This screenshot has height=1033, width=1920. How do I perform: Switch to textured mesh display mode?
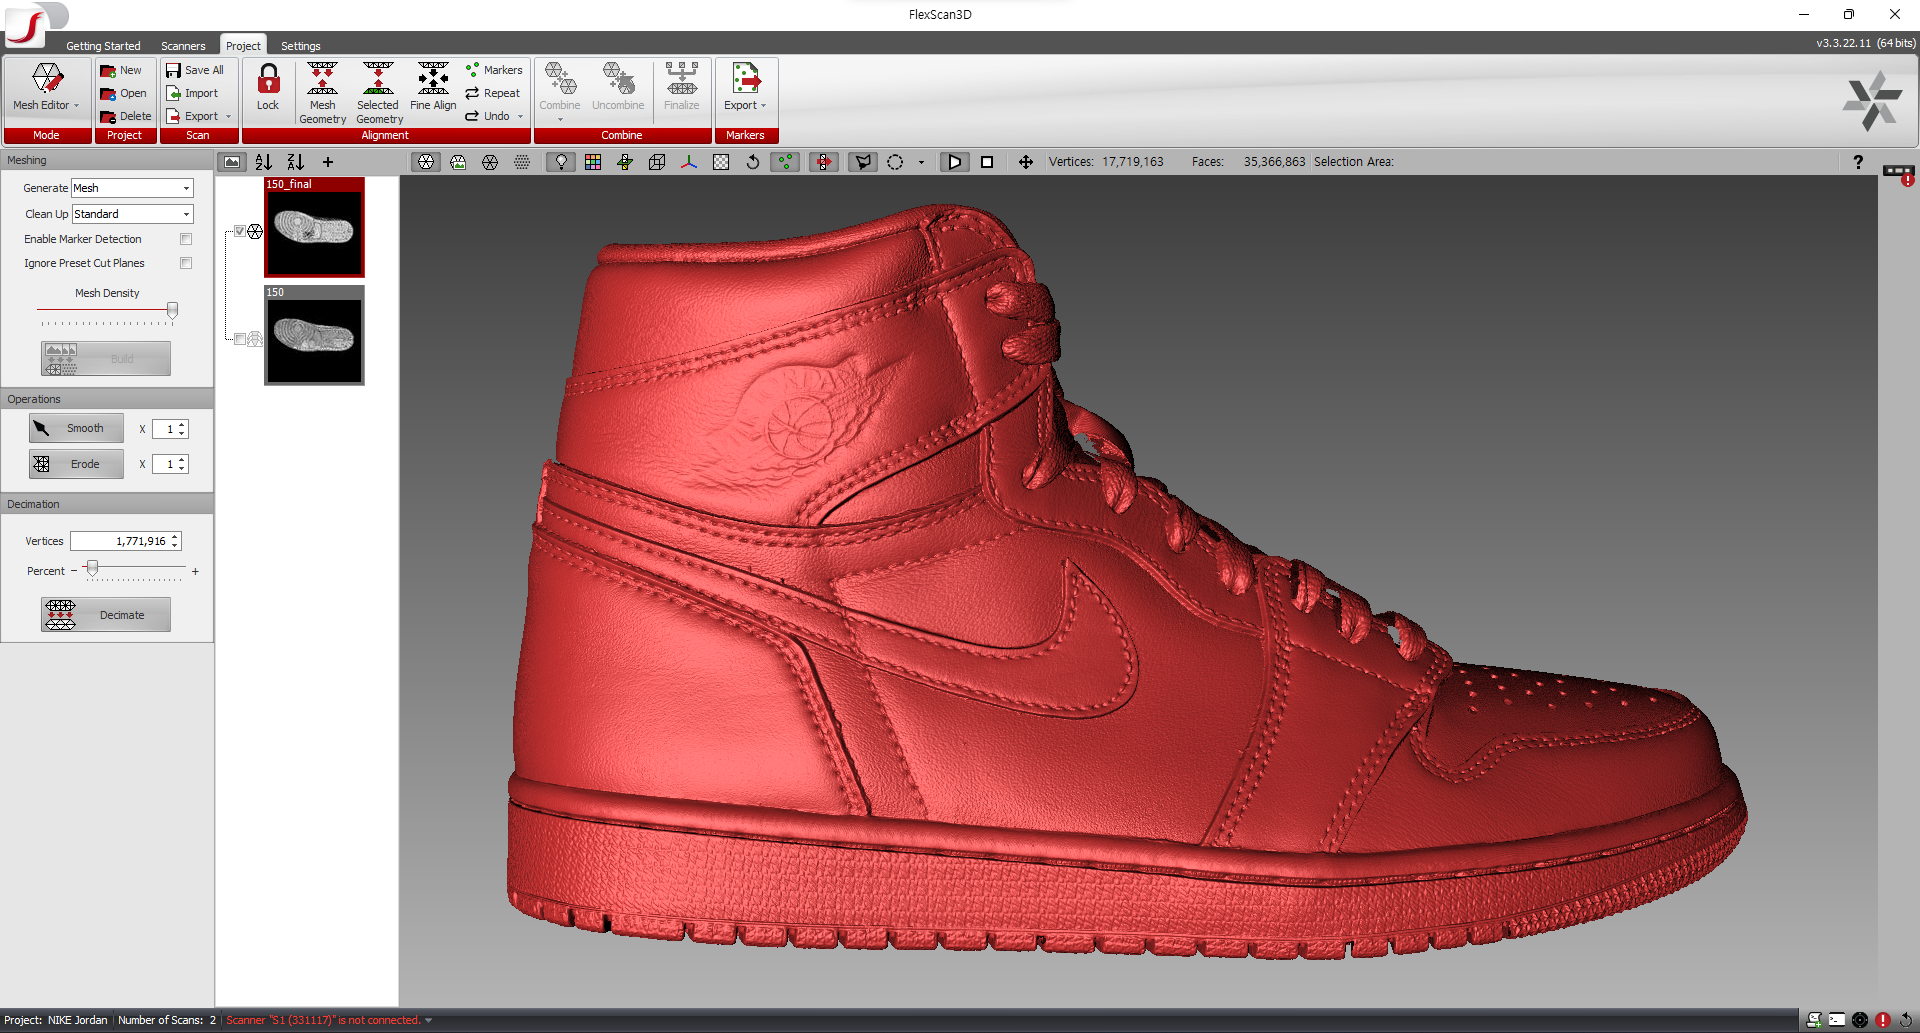[x=458, y=162]
